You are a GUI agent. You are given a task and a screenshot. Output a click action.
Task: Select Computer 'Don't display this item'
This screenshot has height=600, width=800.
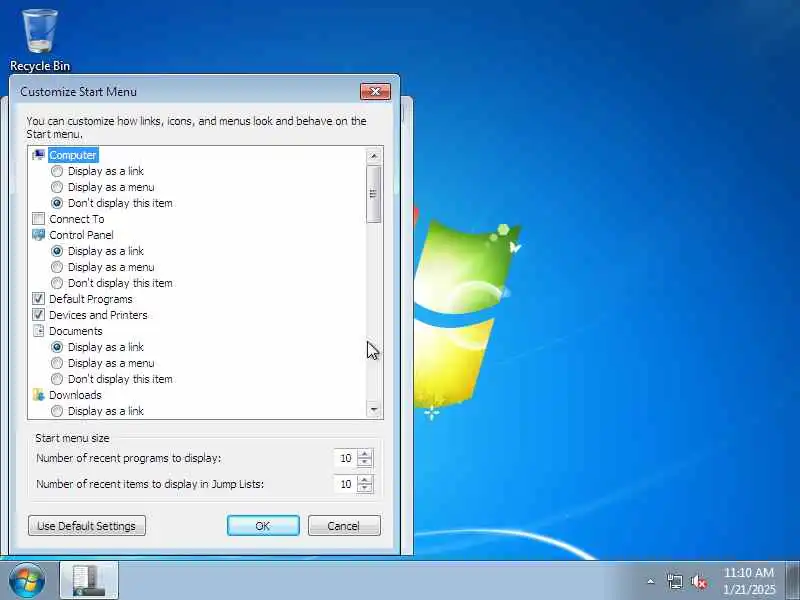pyautogui.click(x=57, y=203)
